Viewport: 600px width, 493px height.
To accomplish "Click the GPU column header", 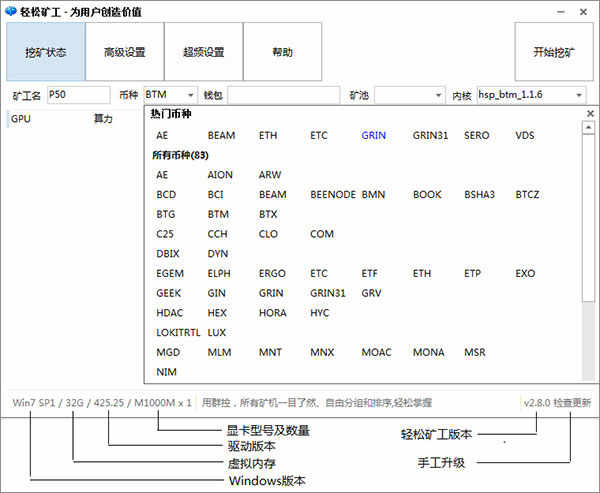I will coord(21,119).
